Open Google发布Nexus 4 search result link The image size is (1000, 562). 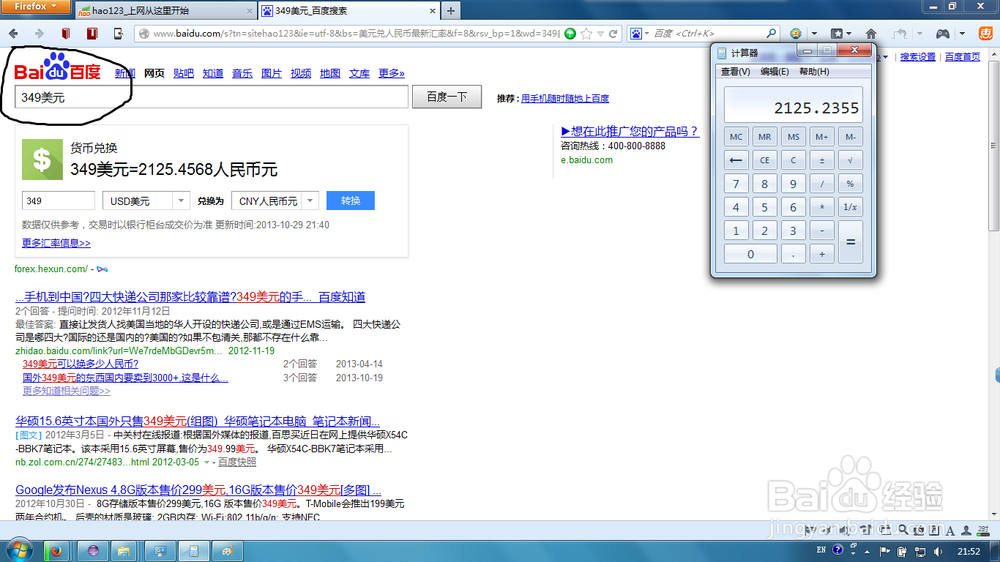click(x=198, y=490)
